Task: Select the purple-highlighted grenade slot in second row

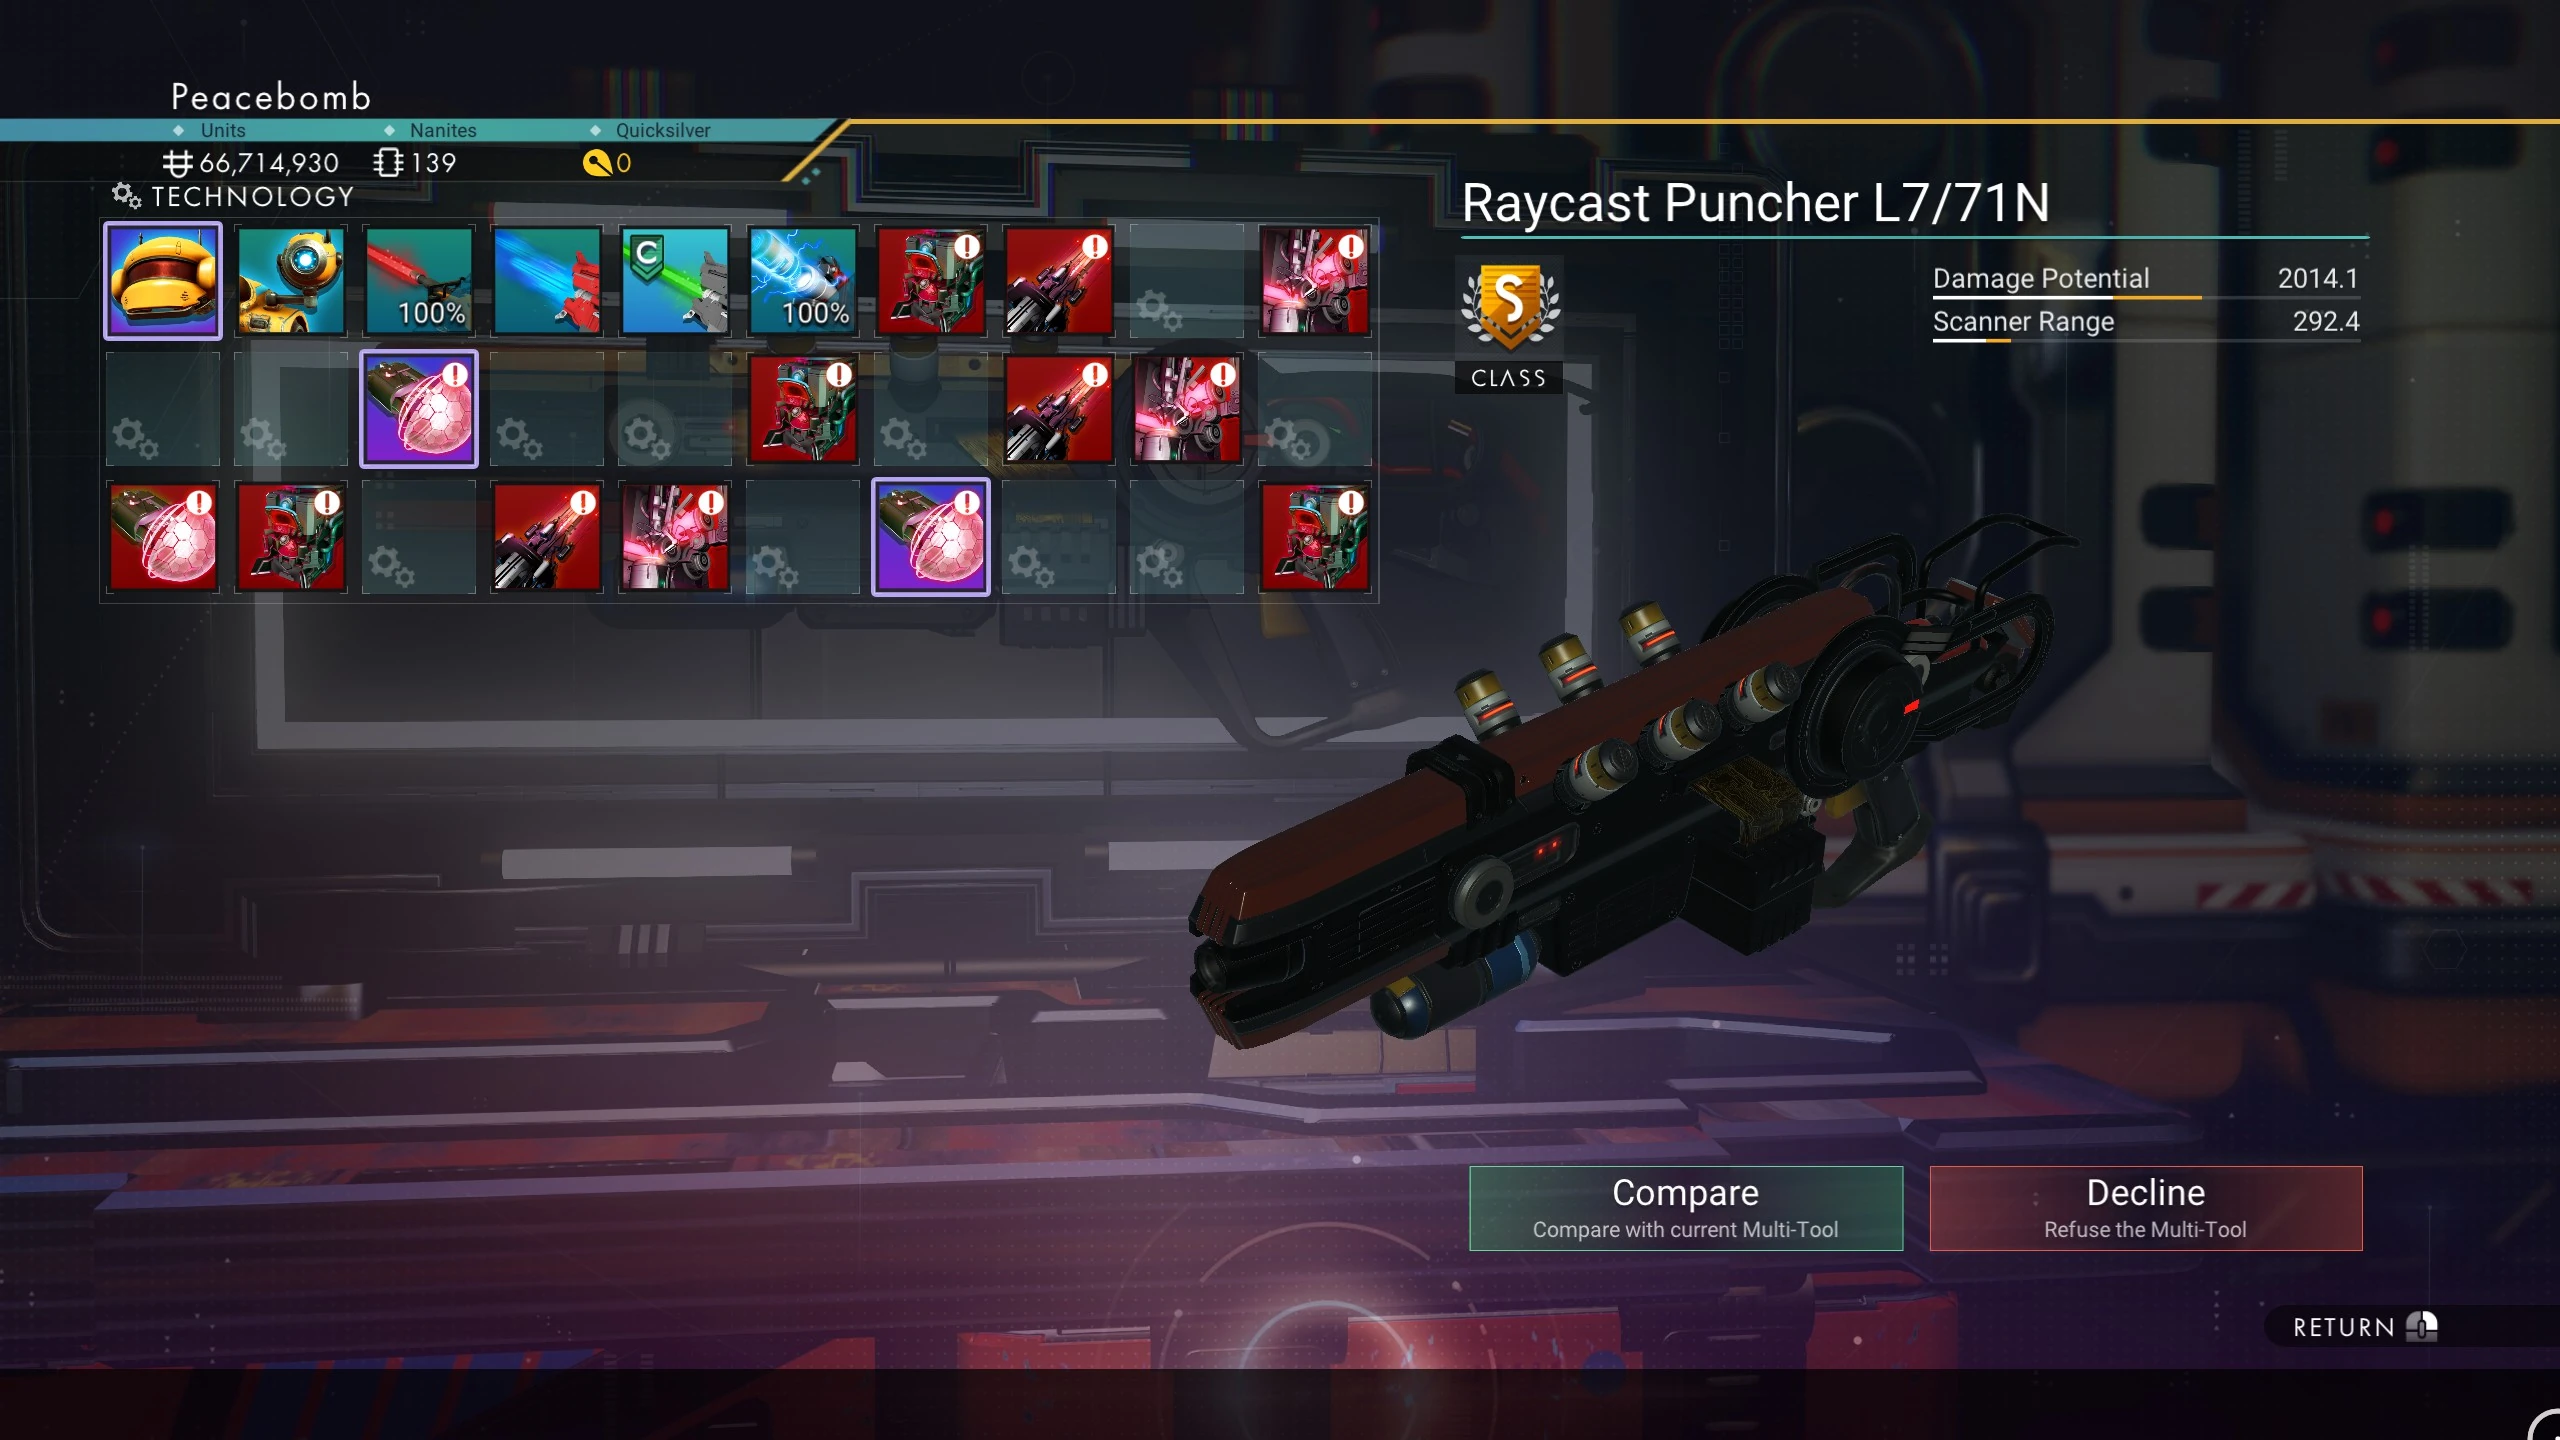Action: [419, 409]
